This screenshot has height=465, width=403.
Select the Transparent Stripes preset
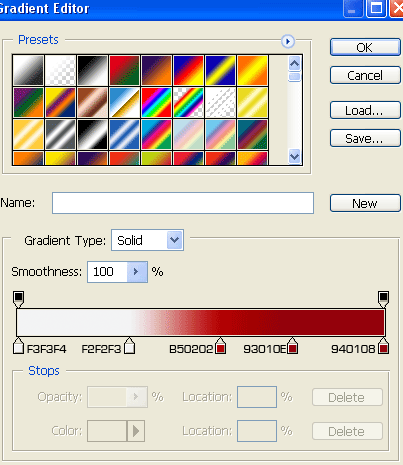coord(220,102)
